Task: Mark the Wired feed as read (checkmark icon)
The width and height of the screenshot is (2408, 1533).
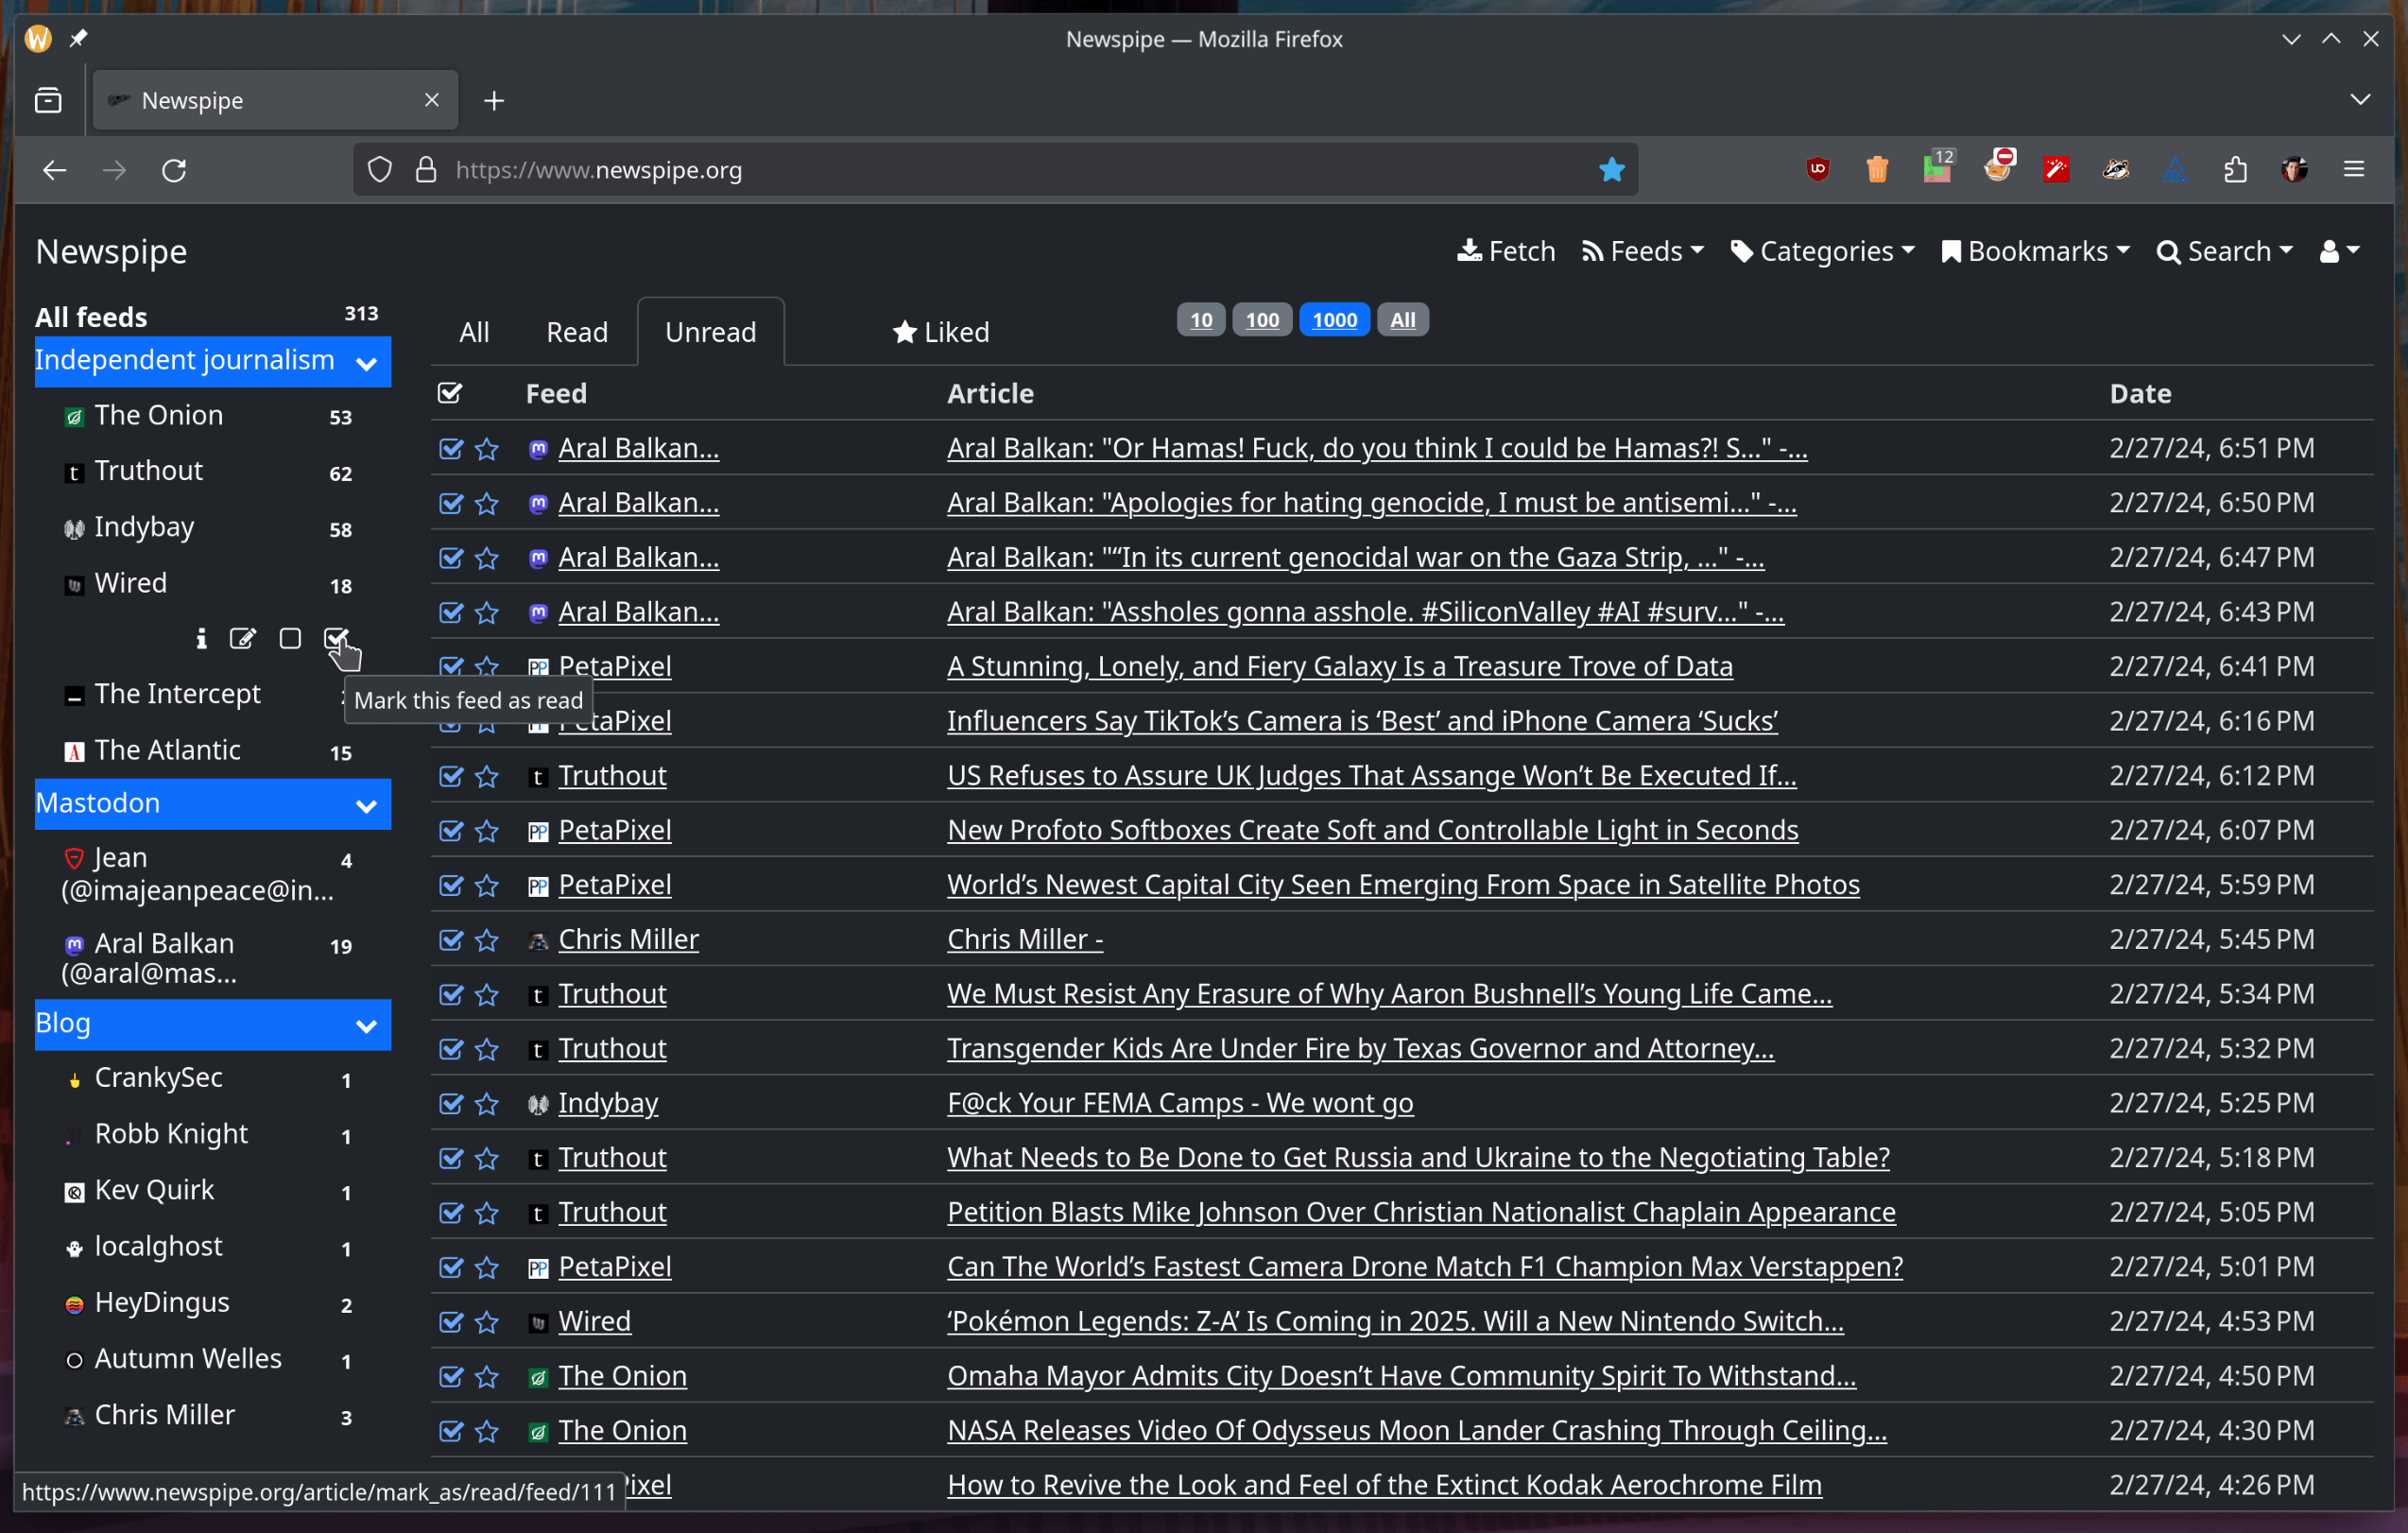Action: [x=336, y=638]
